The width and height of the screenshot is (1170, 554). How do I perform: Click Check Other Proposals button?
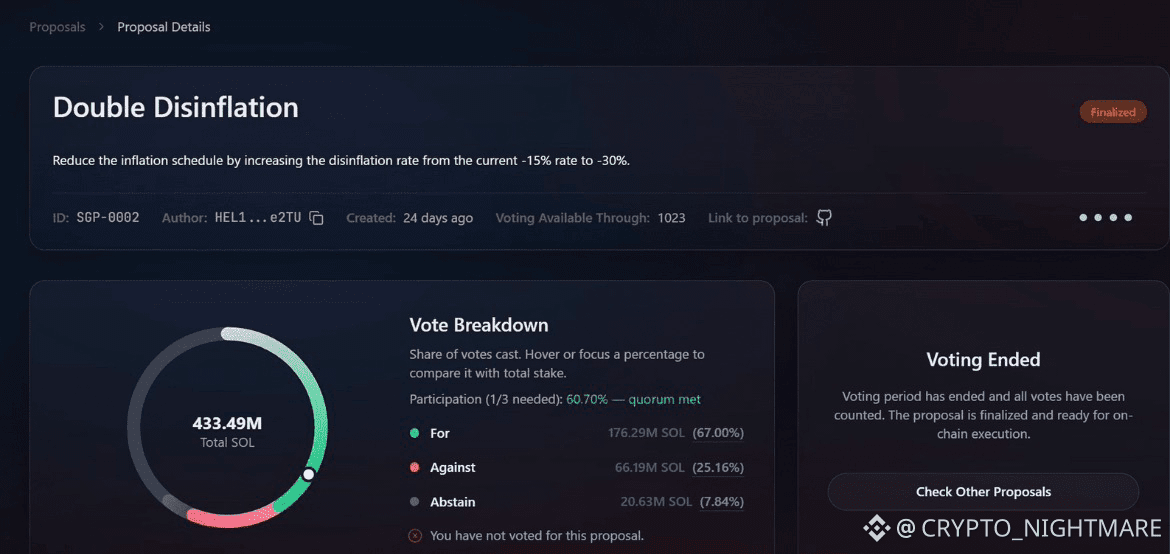point(983,492)
